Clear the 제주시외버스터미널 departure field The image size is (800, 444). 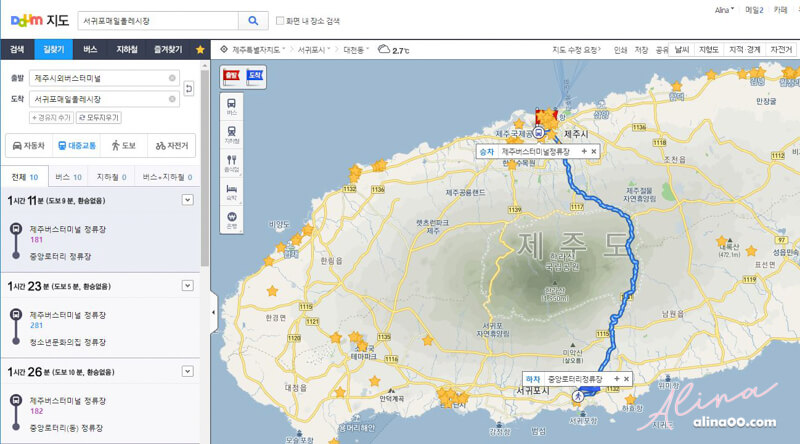pyautogui.click(x=172, y=78)
